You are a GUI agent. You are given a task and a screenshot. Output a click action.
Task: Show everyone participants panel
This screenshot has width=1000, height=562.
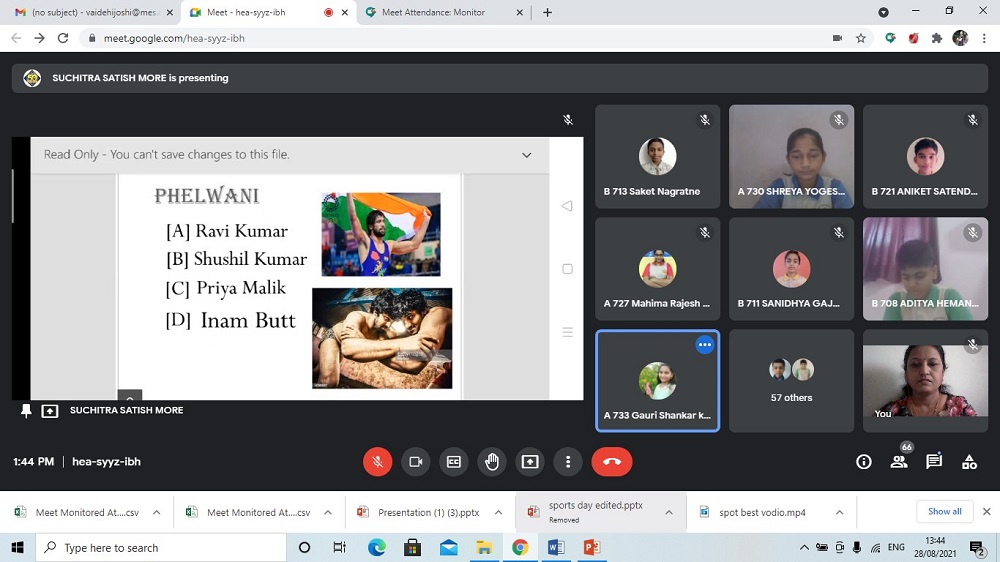(x=899, y=462)
